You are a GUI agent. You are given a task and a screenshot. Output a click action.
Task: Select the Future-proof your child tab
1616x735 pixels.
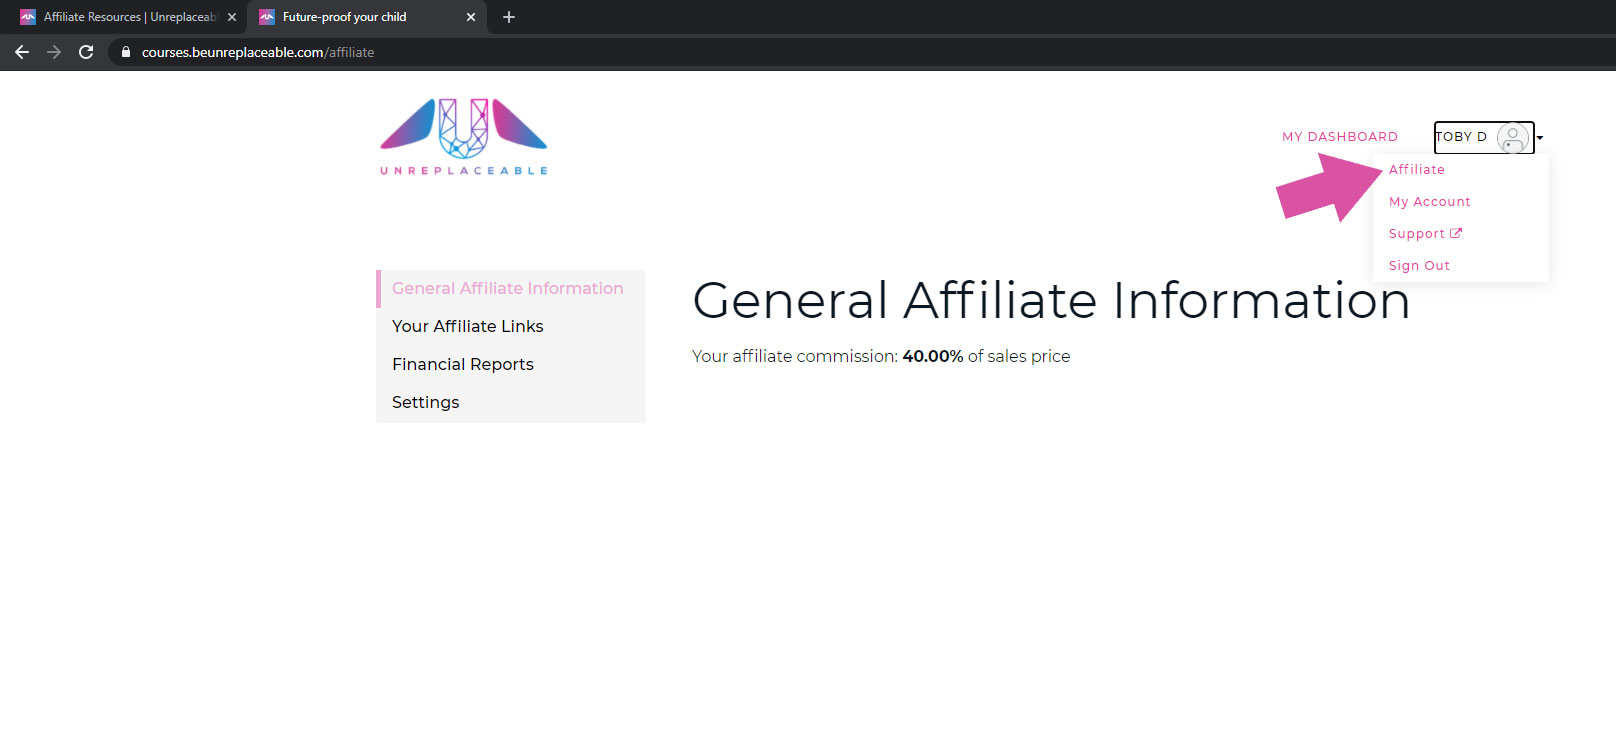coord(367,17)
